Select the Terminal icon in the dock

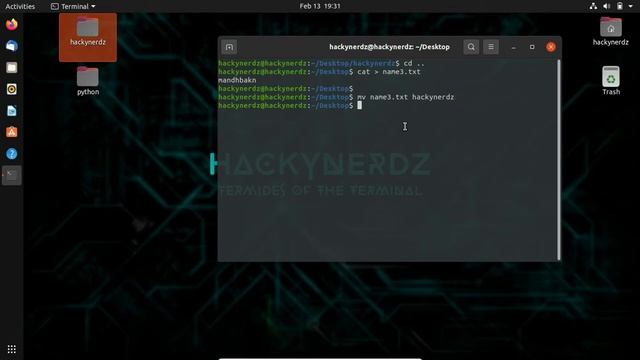12,176
